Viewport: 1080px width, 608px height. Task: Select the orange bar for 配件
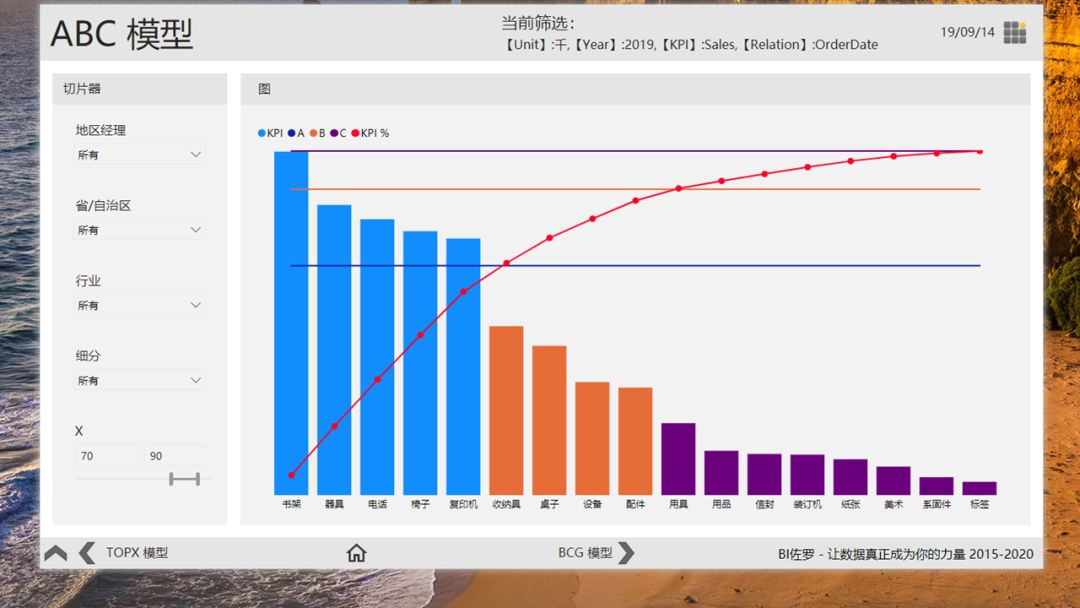tap(635, 441)
